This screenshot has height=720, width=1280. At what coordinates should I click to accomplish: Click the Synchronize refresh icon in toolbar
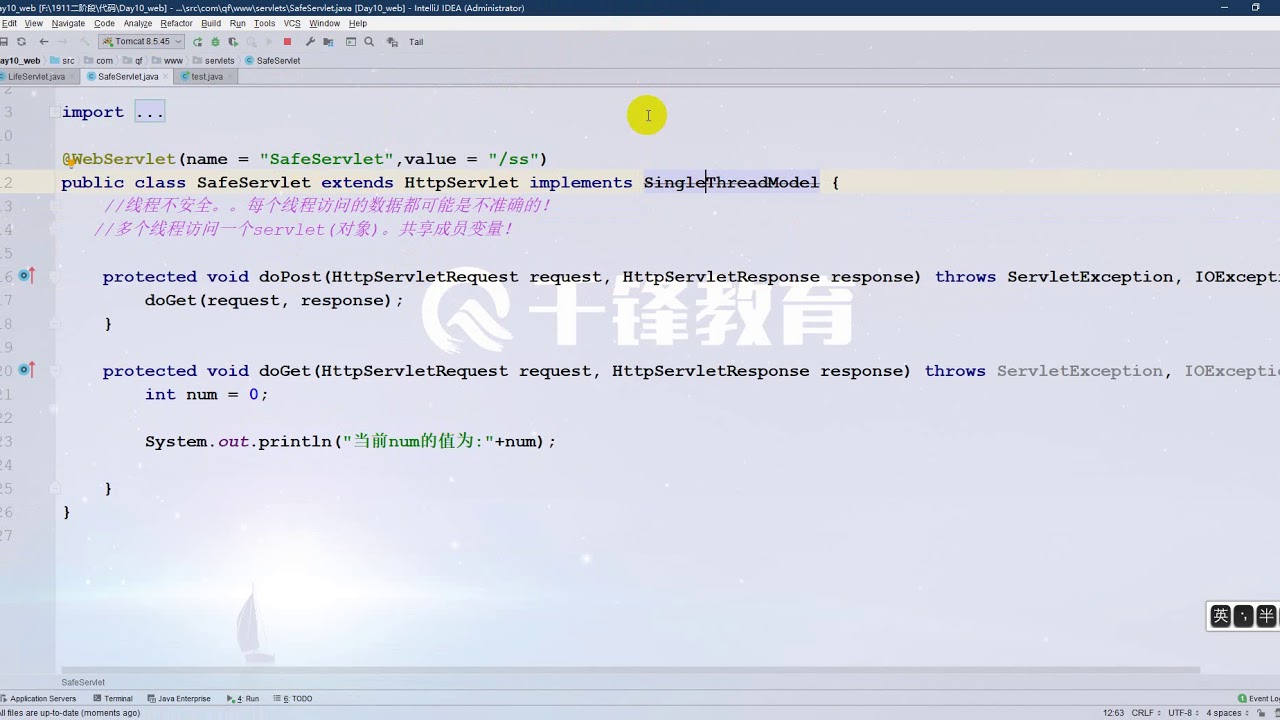(21, 42)
